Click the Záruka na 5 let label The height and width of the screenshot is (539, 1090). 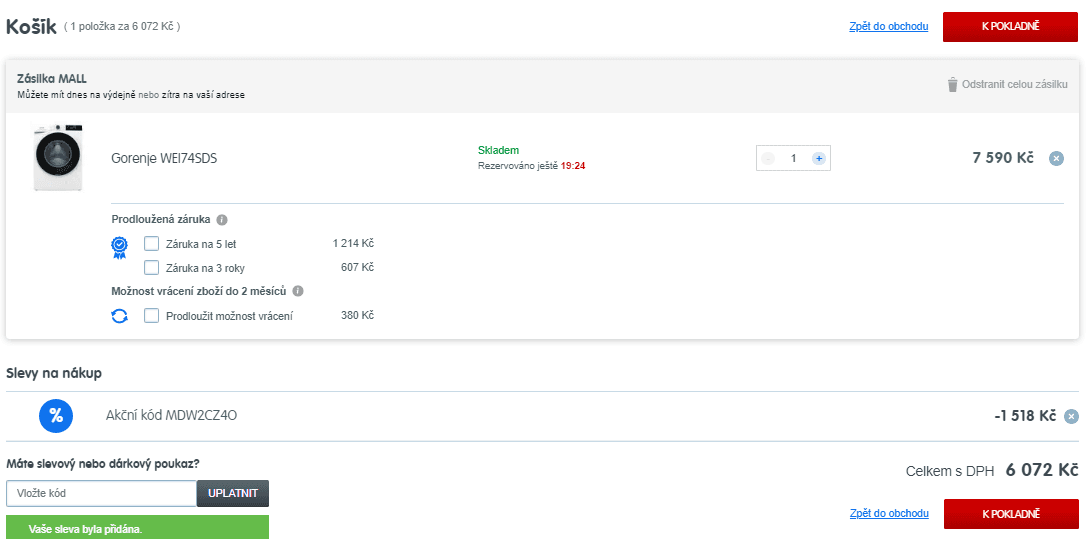point(201,244)
